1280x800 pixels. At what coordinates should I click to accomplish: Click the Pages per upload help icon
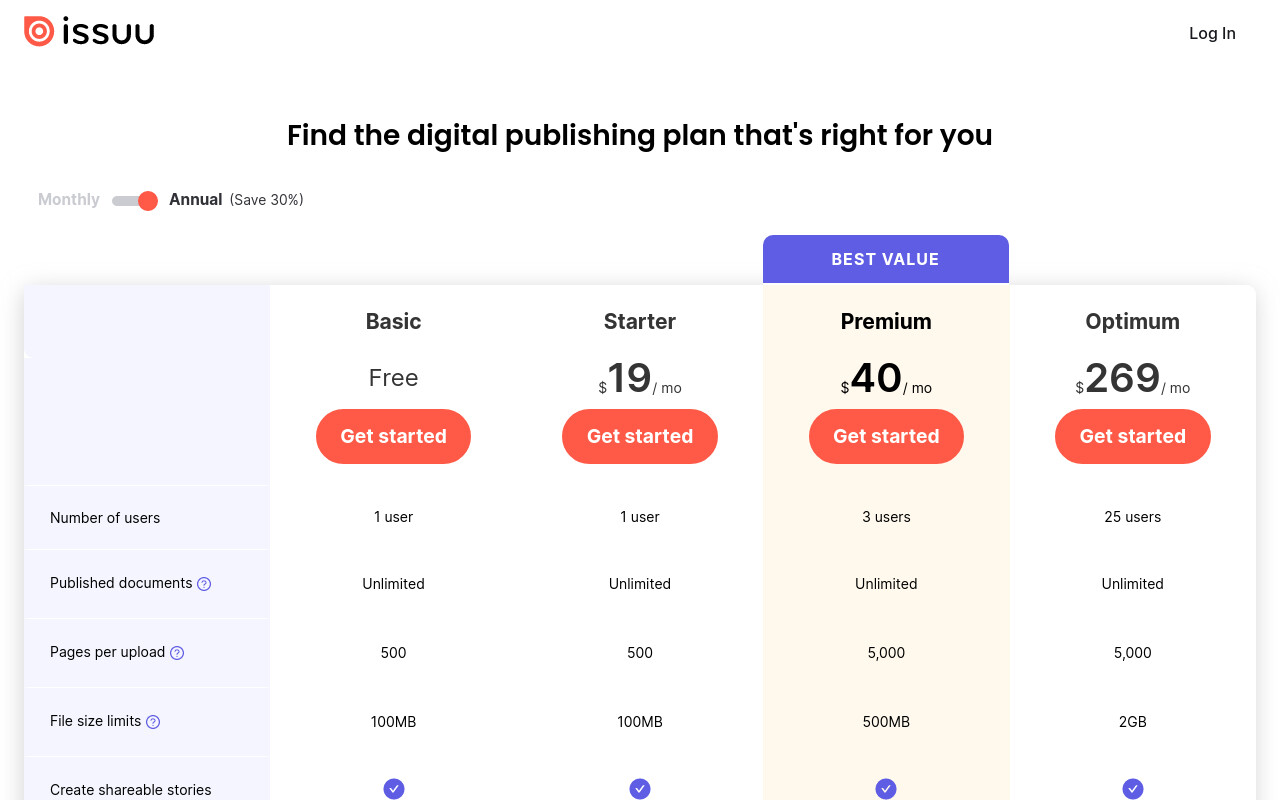[x=177, y=653]
